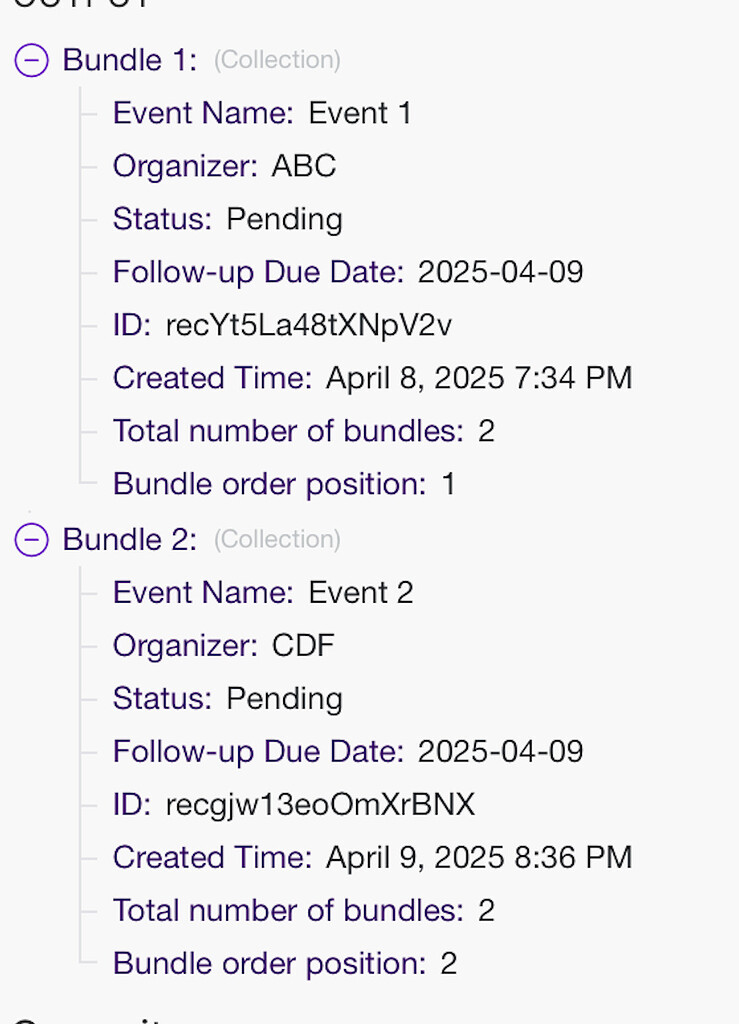Click the Collection label beside Bundle 1
The width and height of the screenshot is (739, 1024).
(x=278, y=60)
